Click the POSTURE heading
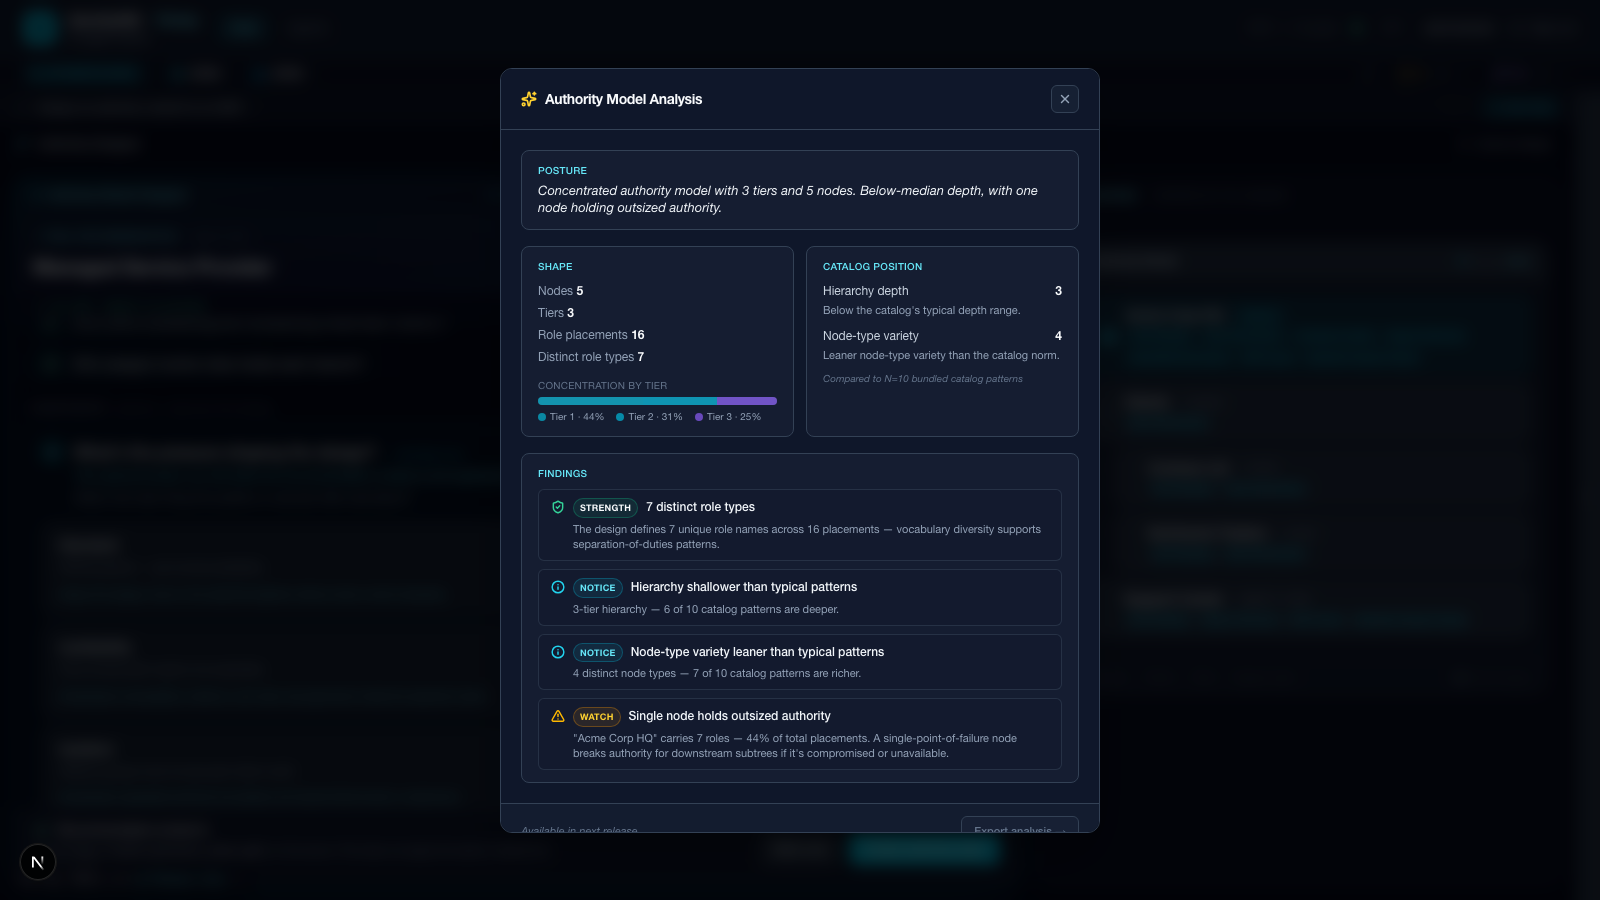Viewport: 1600px width, 900px height. 562,171
